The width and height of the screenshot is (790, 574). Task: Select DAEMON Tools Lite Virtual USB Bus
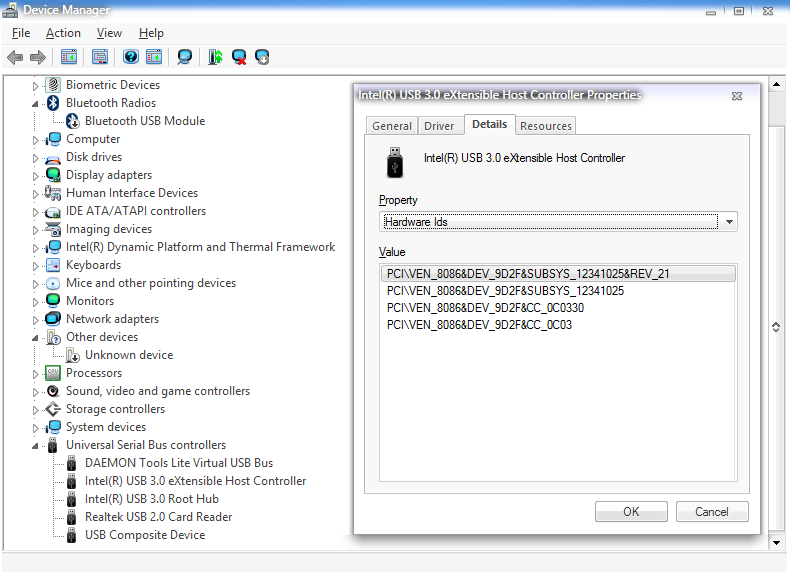[x=179, y=463]
